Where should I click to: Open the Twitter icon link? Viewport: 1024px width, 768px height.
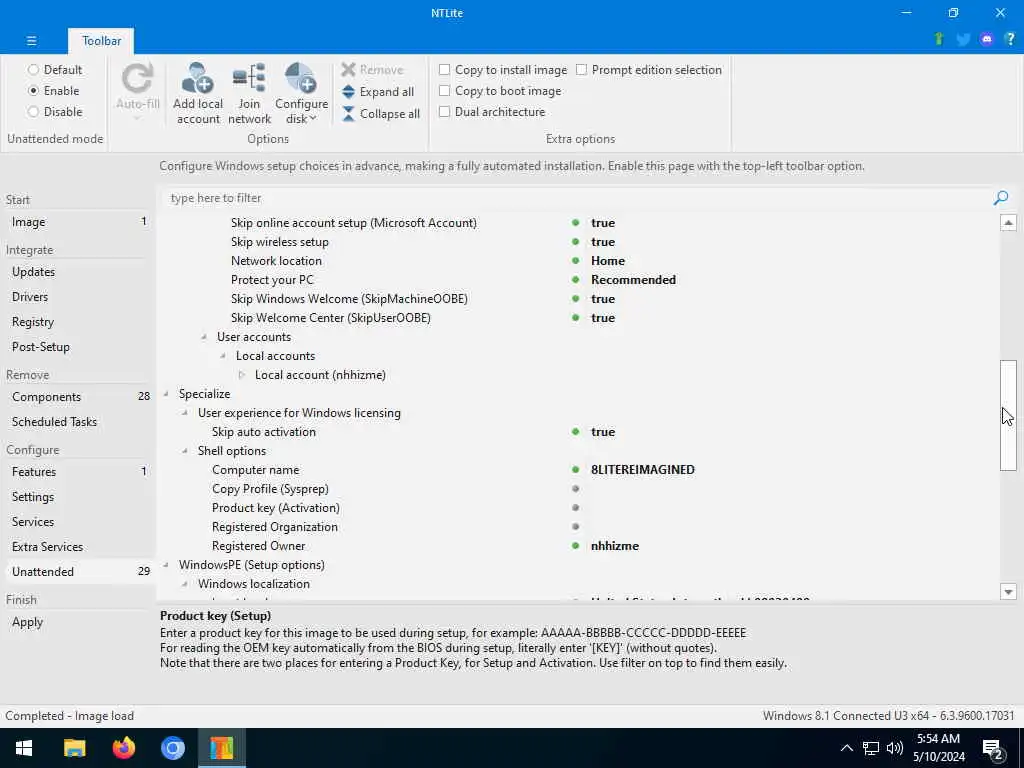[963, 40]
